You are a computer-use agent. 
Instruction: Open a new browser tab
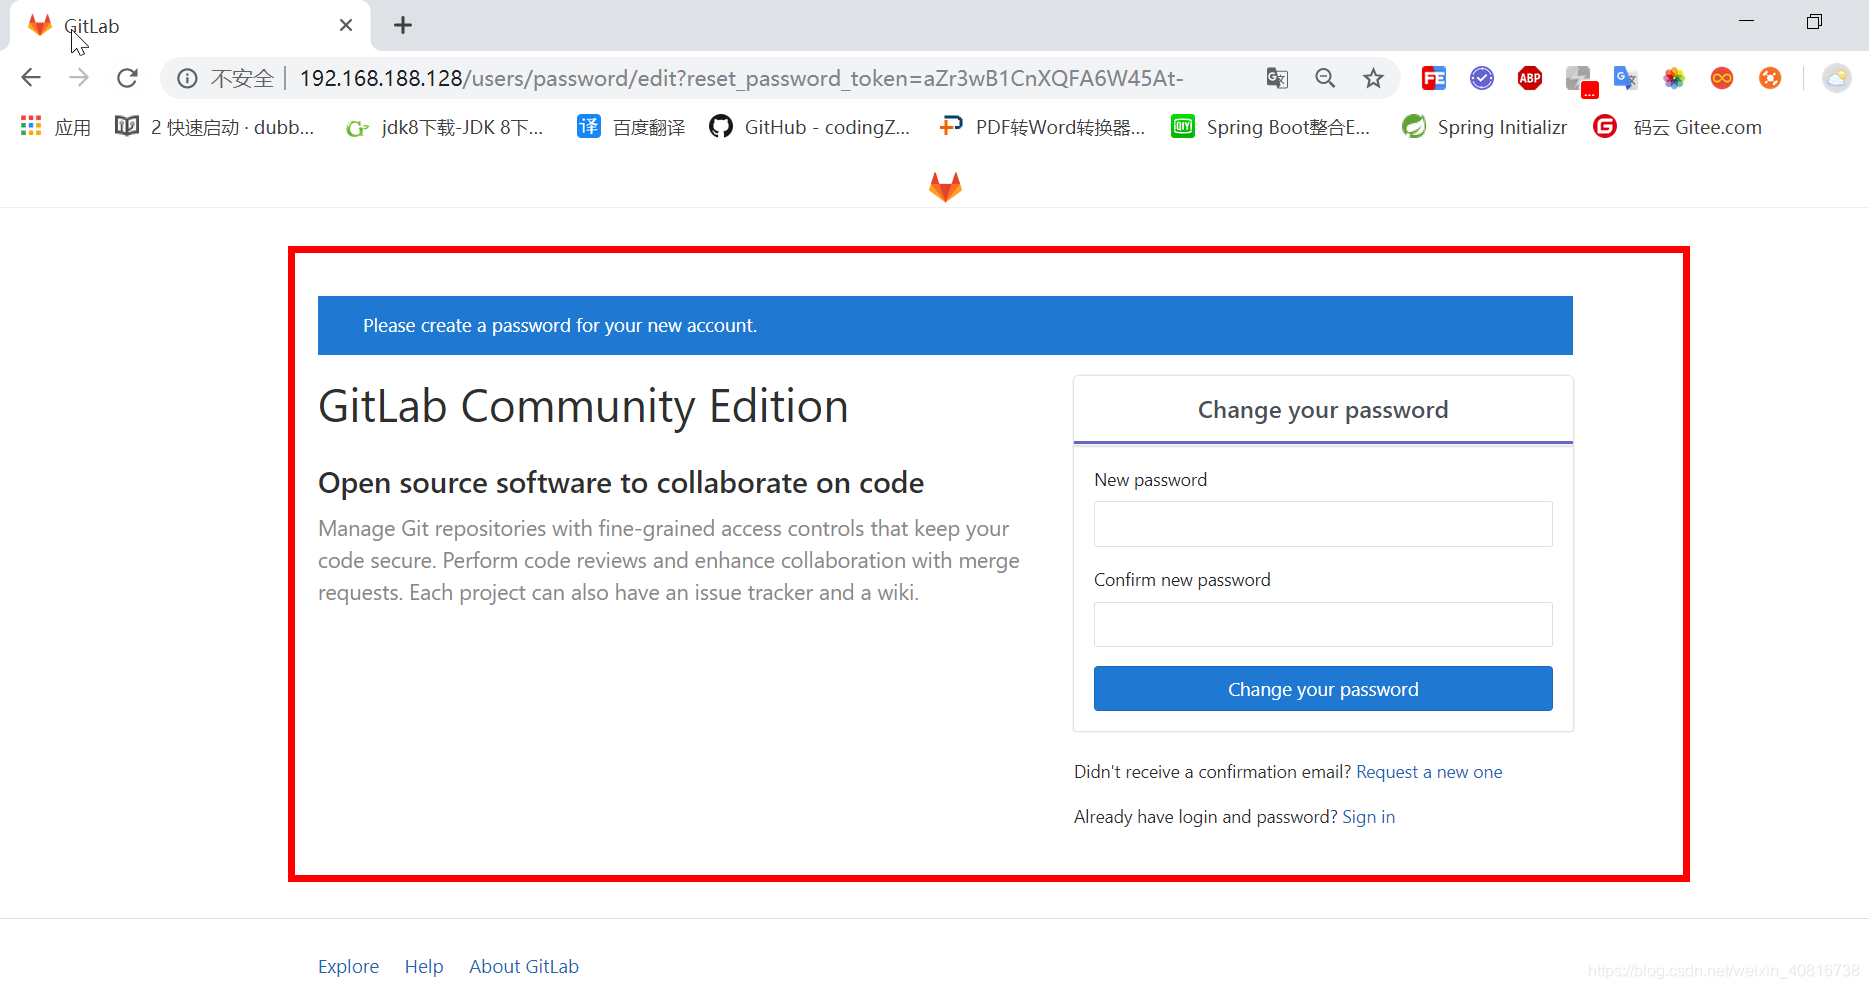(403, 25)
